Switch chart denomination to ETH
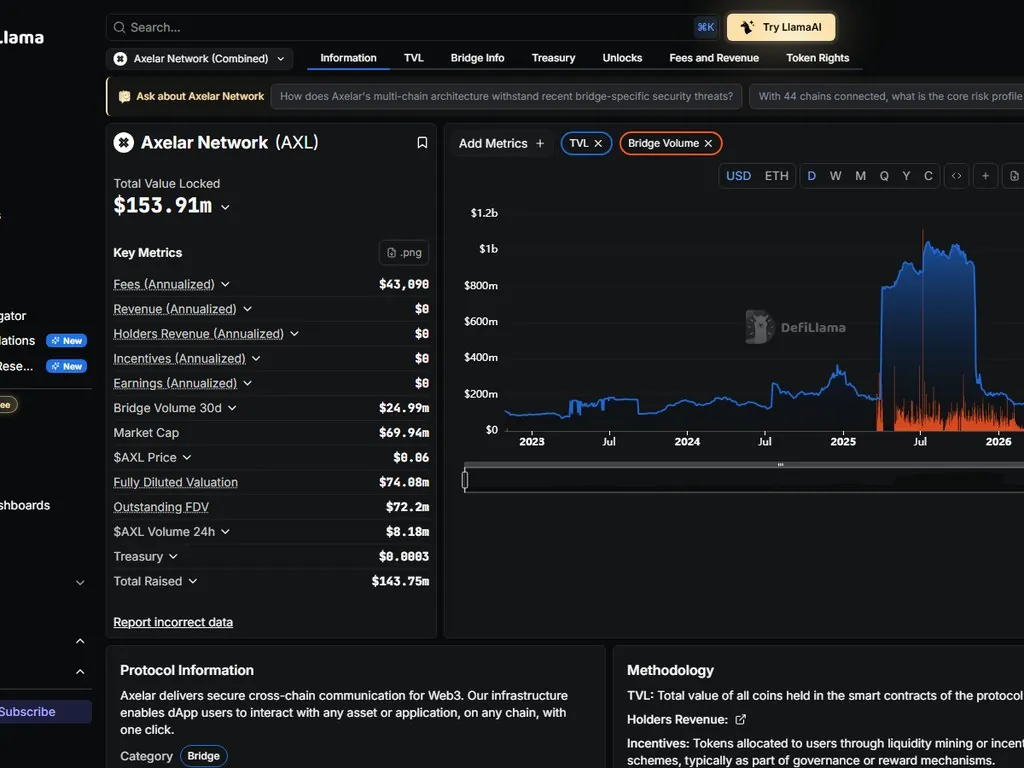Viewport: 1024px width, 768px height. [x=776, y=176]
